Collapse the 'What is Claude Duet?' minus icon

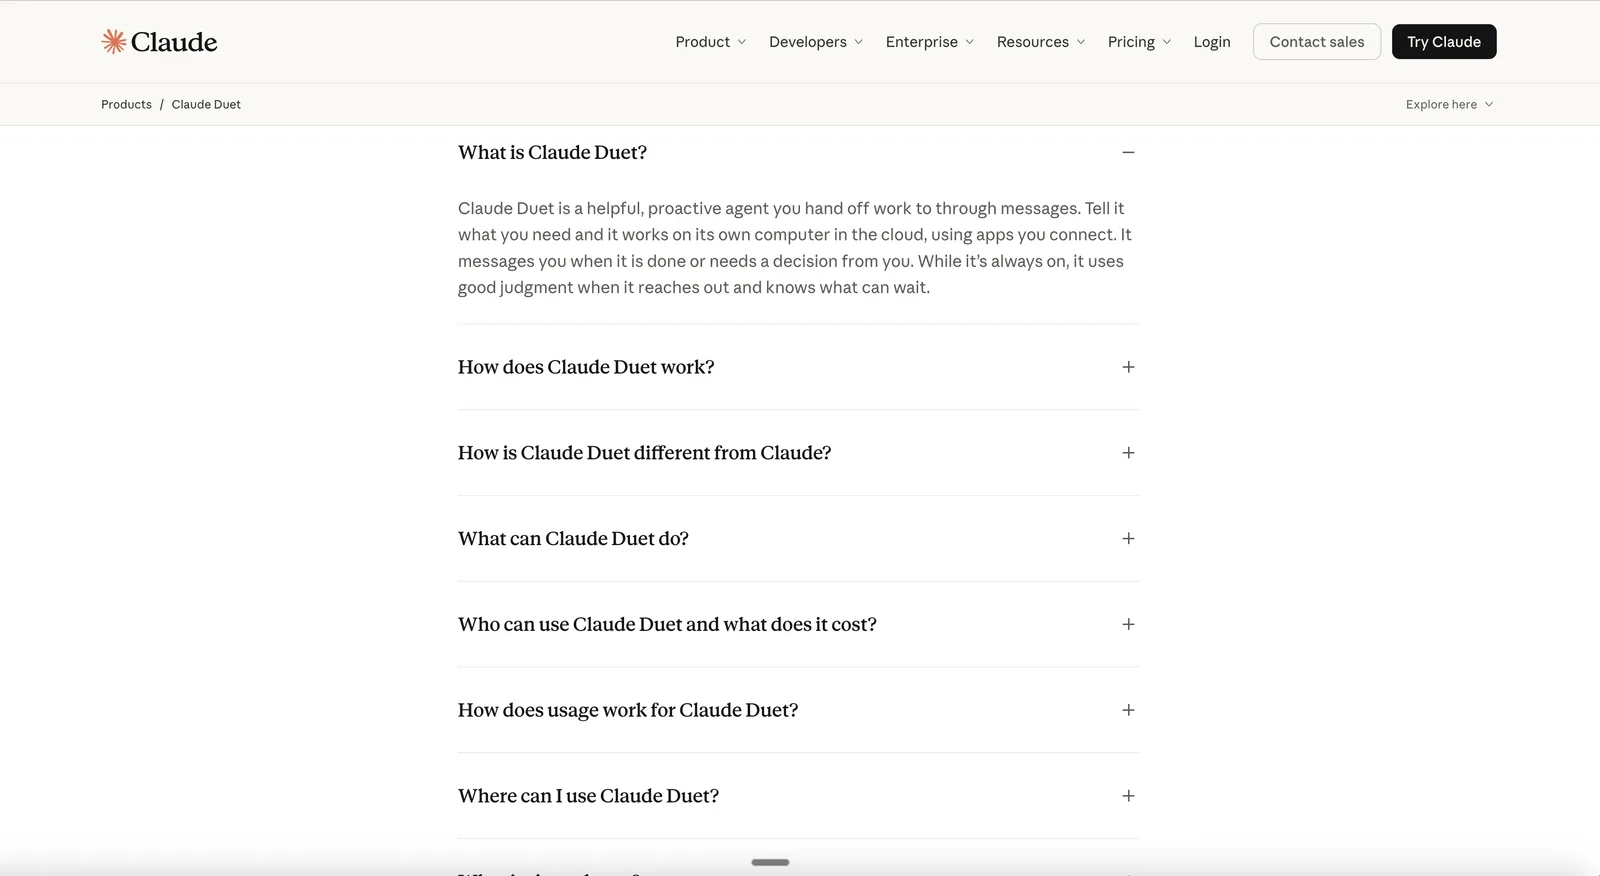tap(1128, 152)
